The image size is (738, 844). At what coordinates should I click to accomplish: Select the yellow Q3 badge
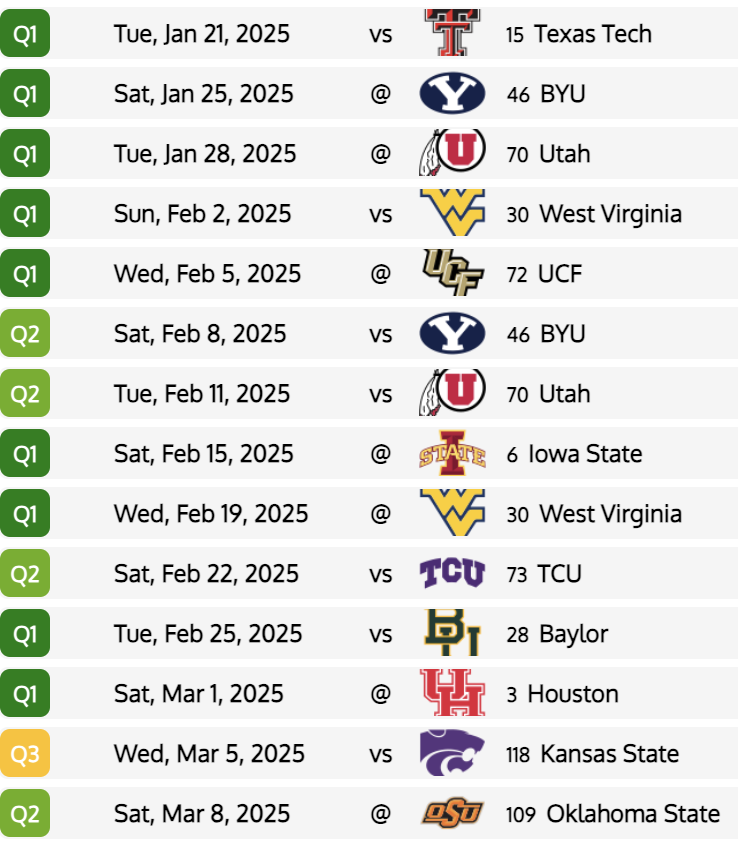pyautogui.click(x=25, y=753)
